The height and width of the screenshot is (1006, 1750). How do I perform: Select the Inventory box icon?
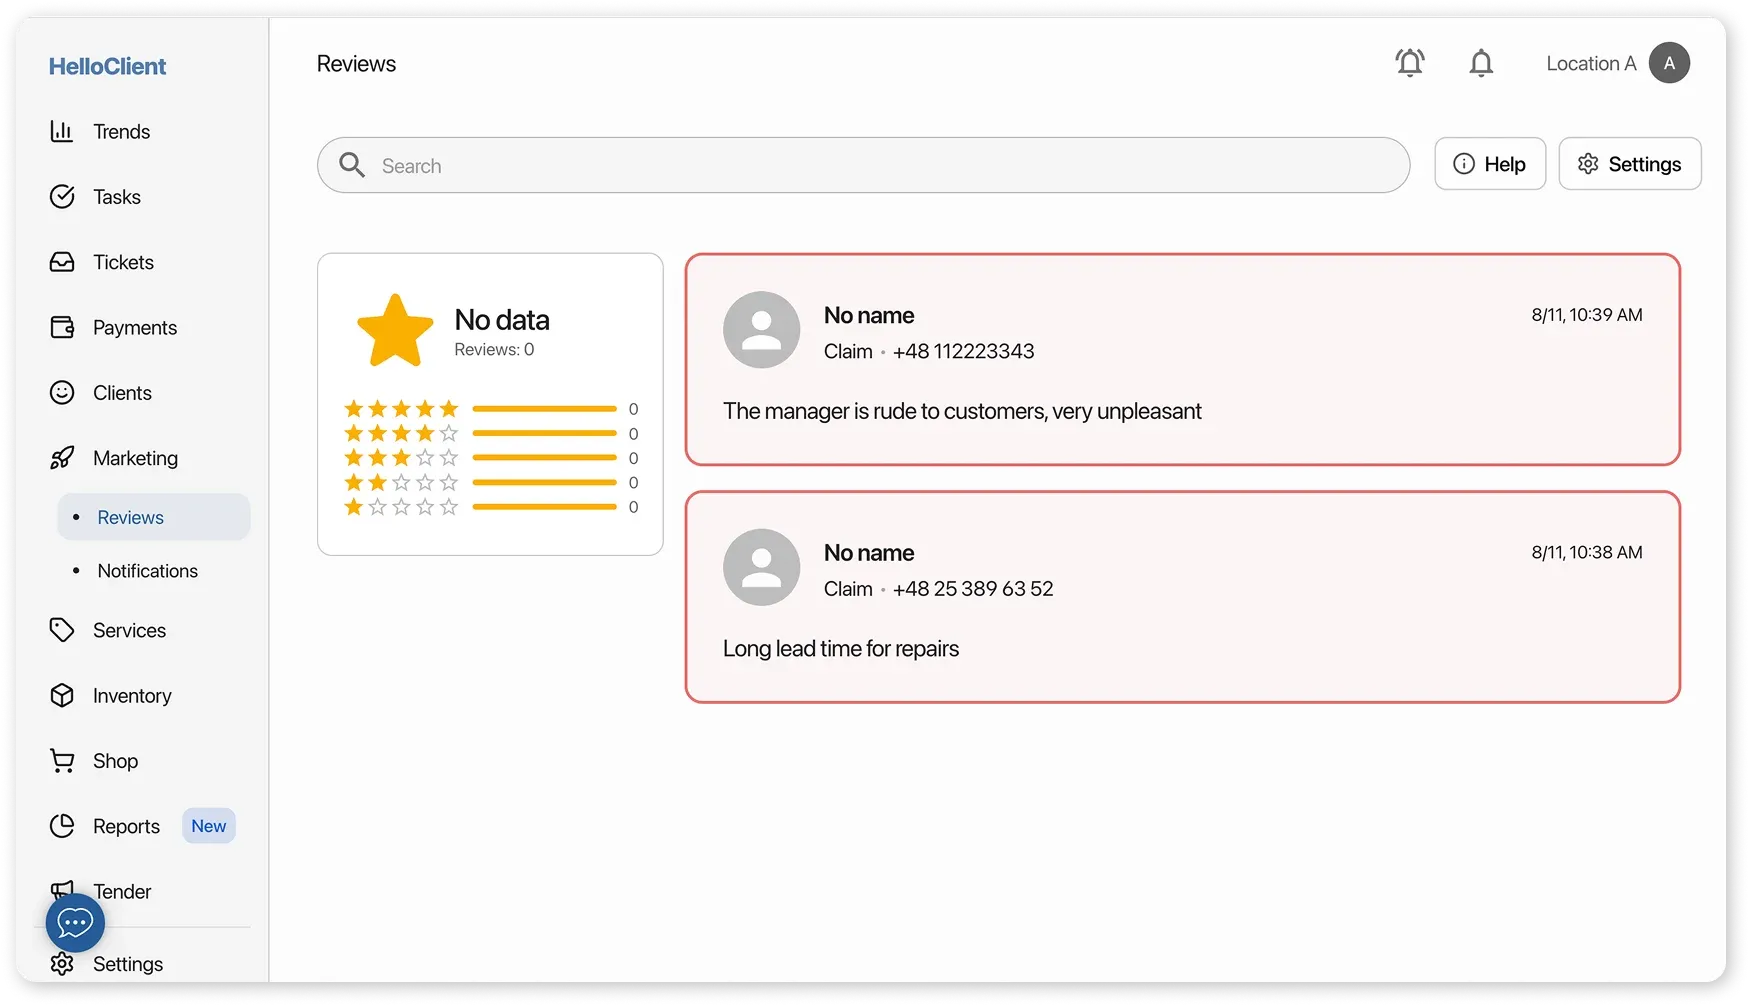62,695
